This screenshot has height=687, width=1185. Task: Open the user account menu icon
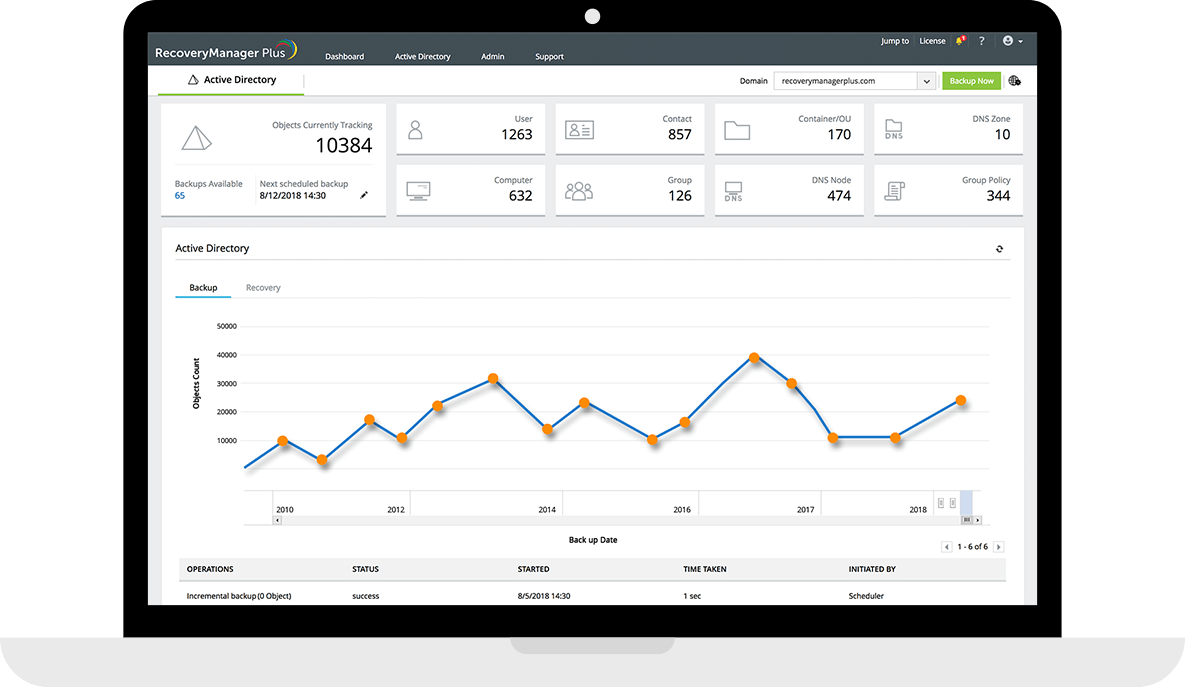(x=1012, y=41)
